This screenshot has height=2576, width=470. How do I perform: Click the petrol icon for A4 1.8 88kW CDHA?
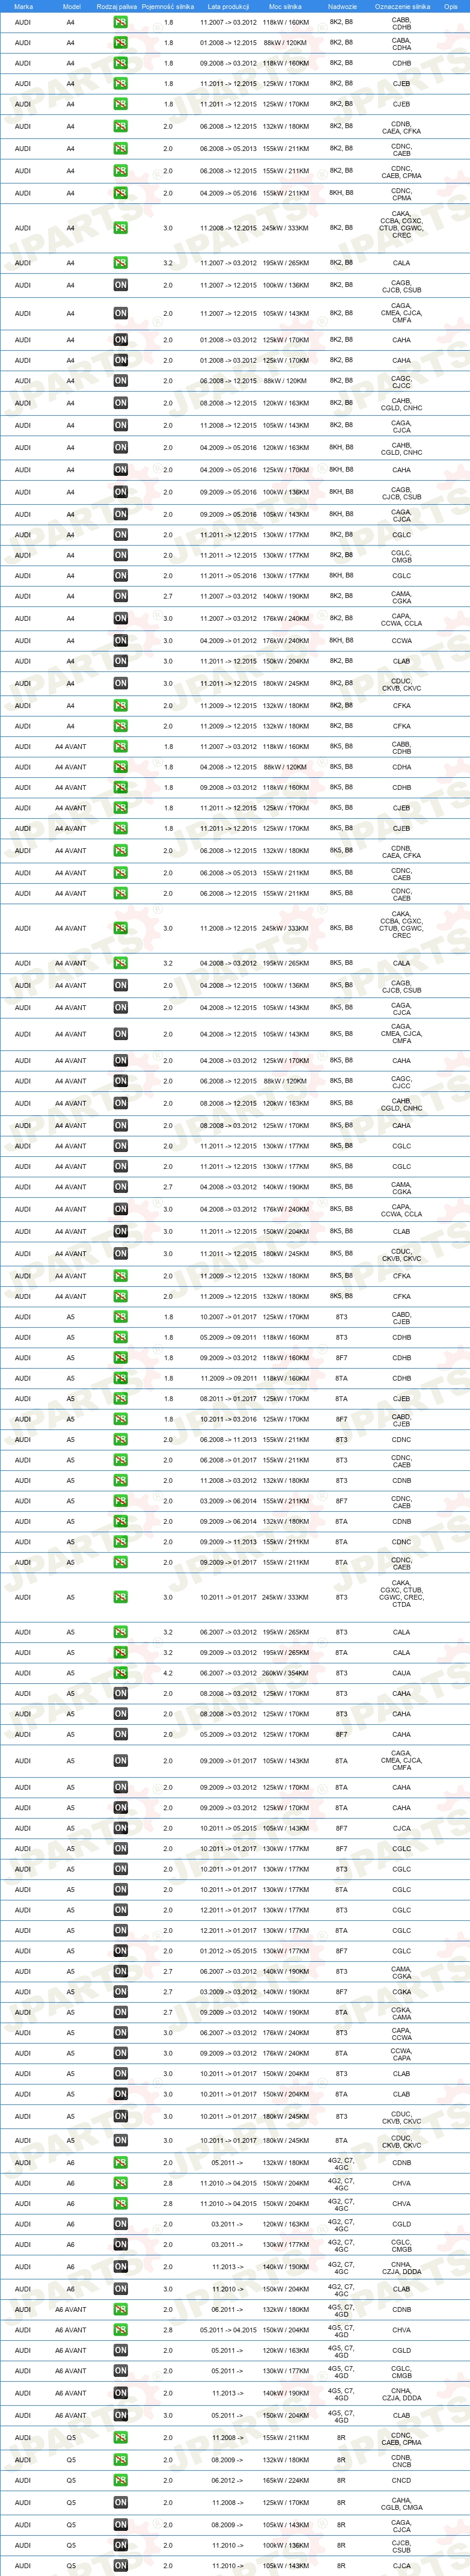(120, 43)
